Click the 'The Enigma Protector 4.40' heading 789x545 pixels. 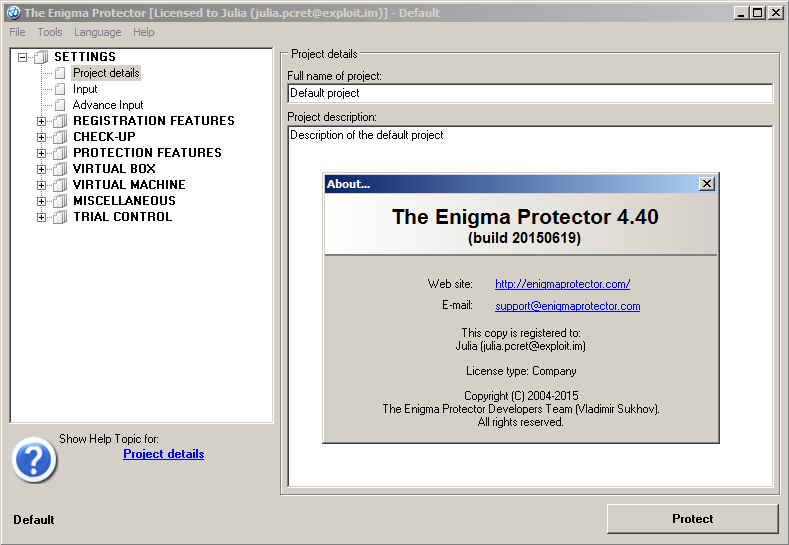tap(525, 217)
